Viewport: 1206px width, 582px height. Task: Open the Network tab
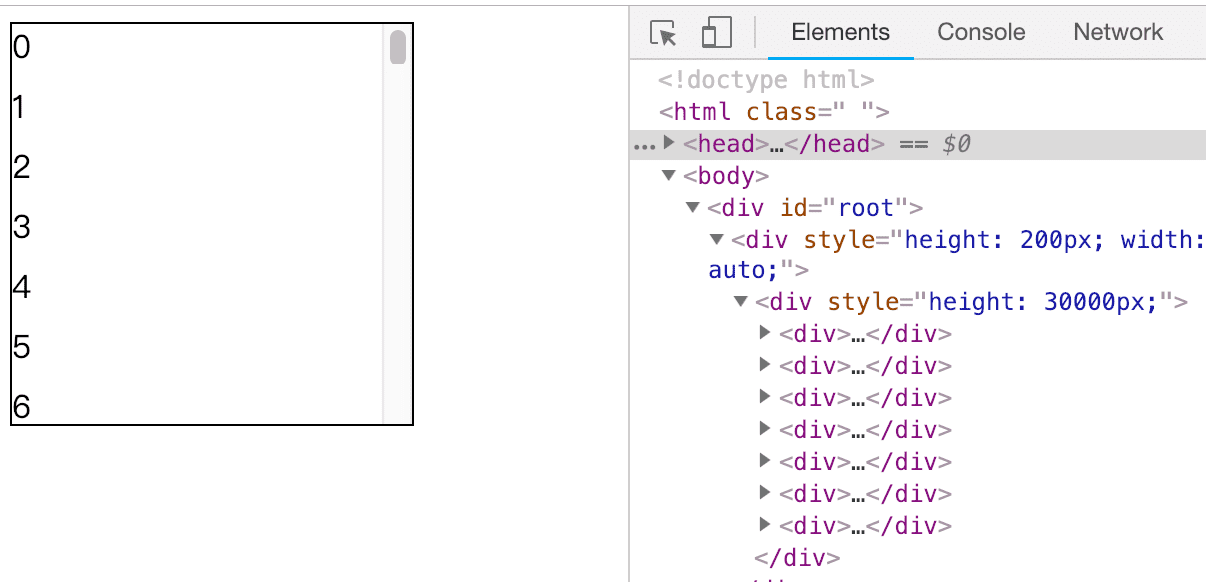coord(1118,32)
